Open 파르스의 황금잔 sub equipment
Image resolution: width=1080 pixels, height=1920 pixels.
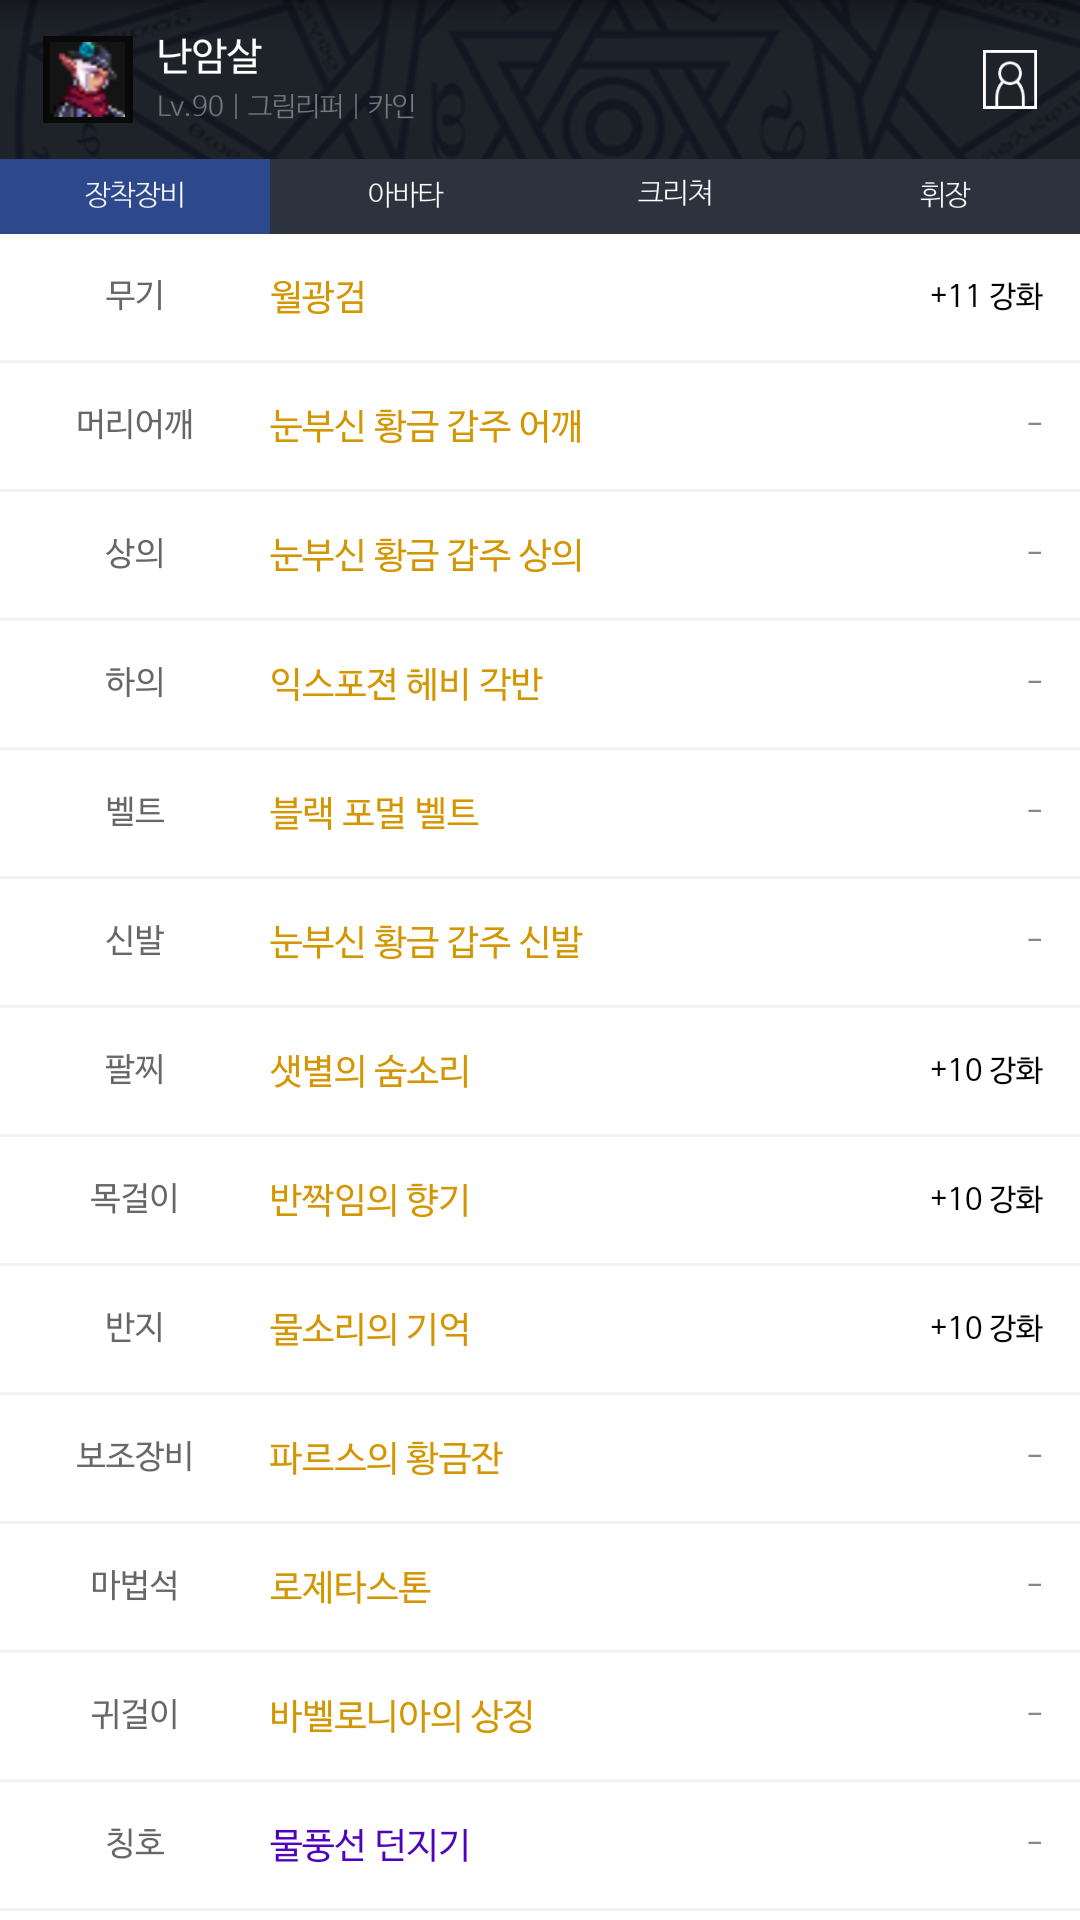click(x=386, y=1458)
